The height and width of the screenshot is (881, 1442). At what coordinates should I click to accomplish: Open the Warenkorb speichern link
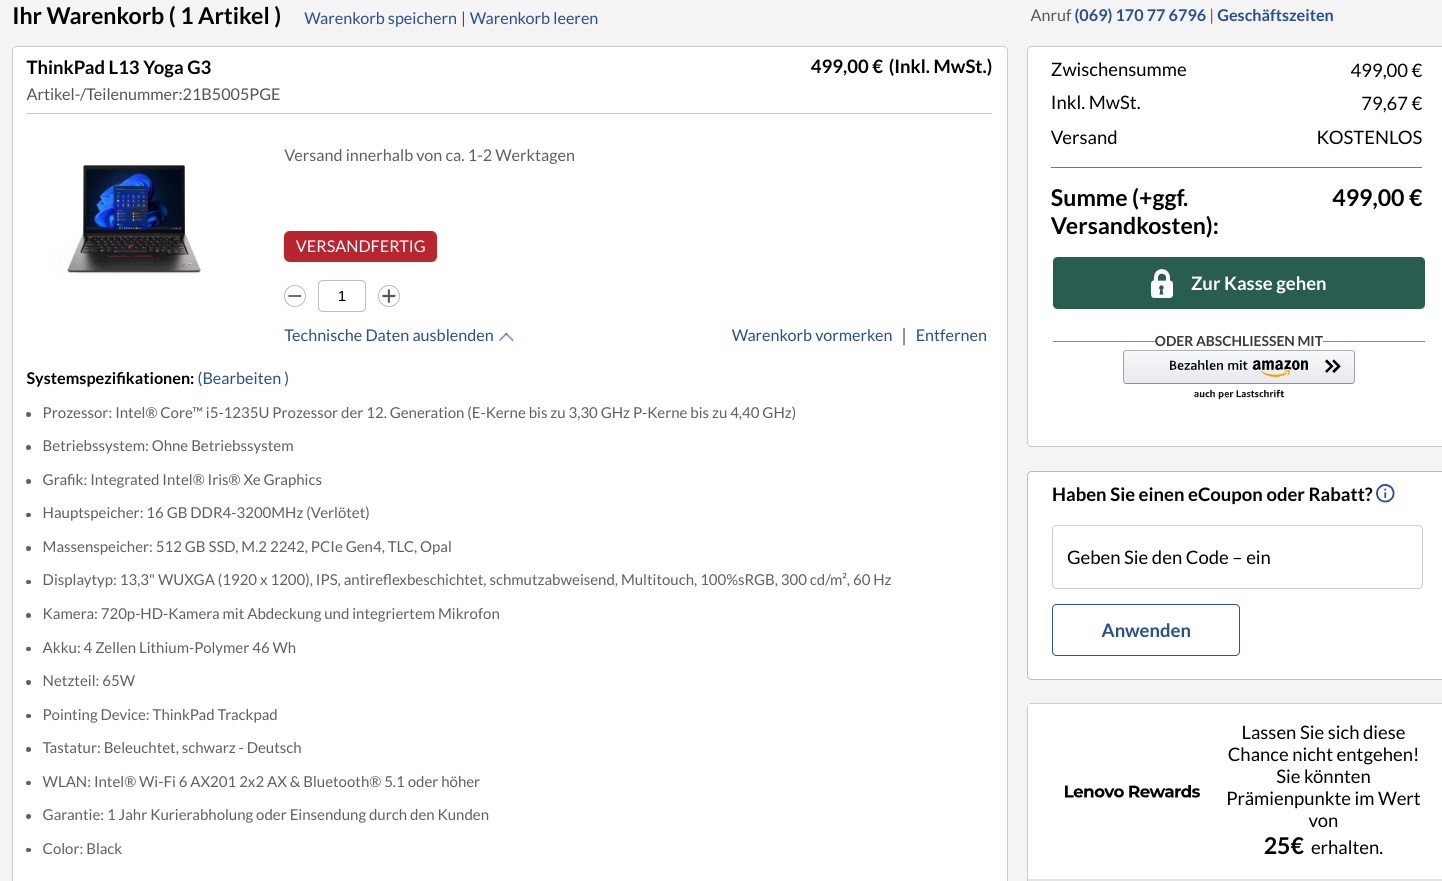click(380, 18)
